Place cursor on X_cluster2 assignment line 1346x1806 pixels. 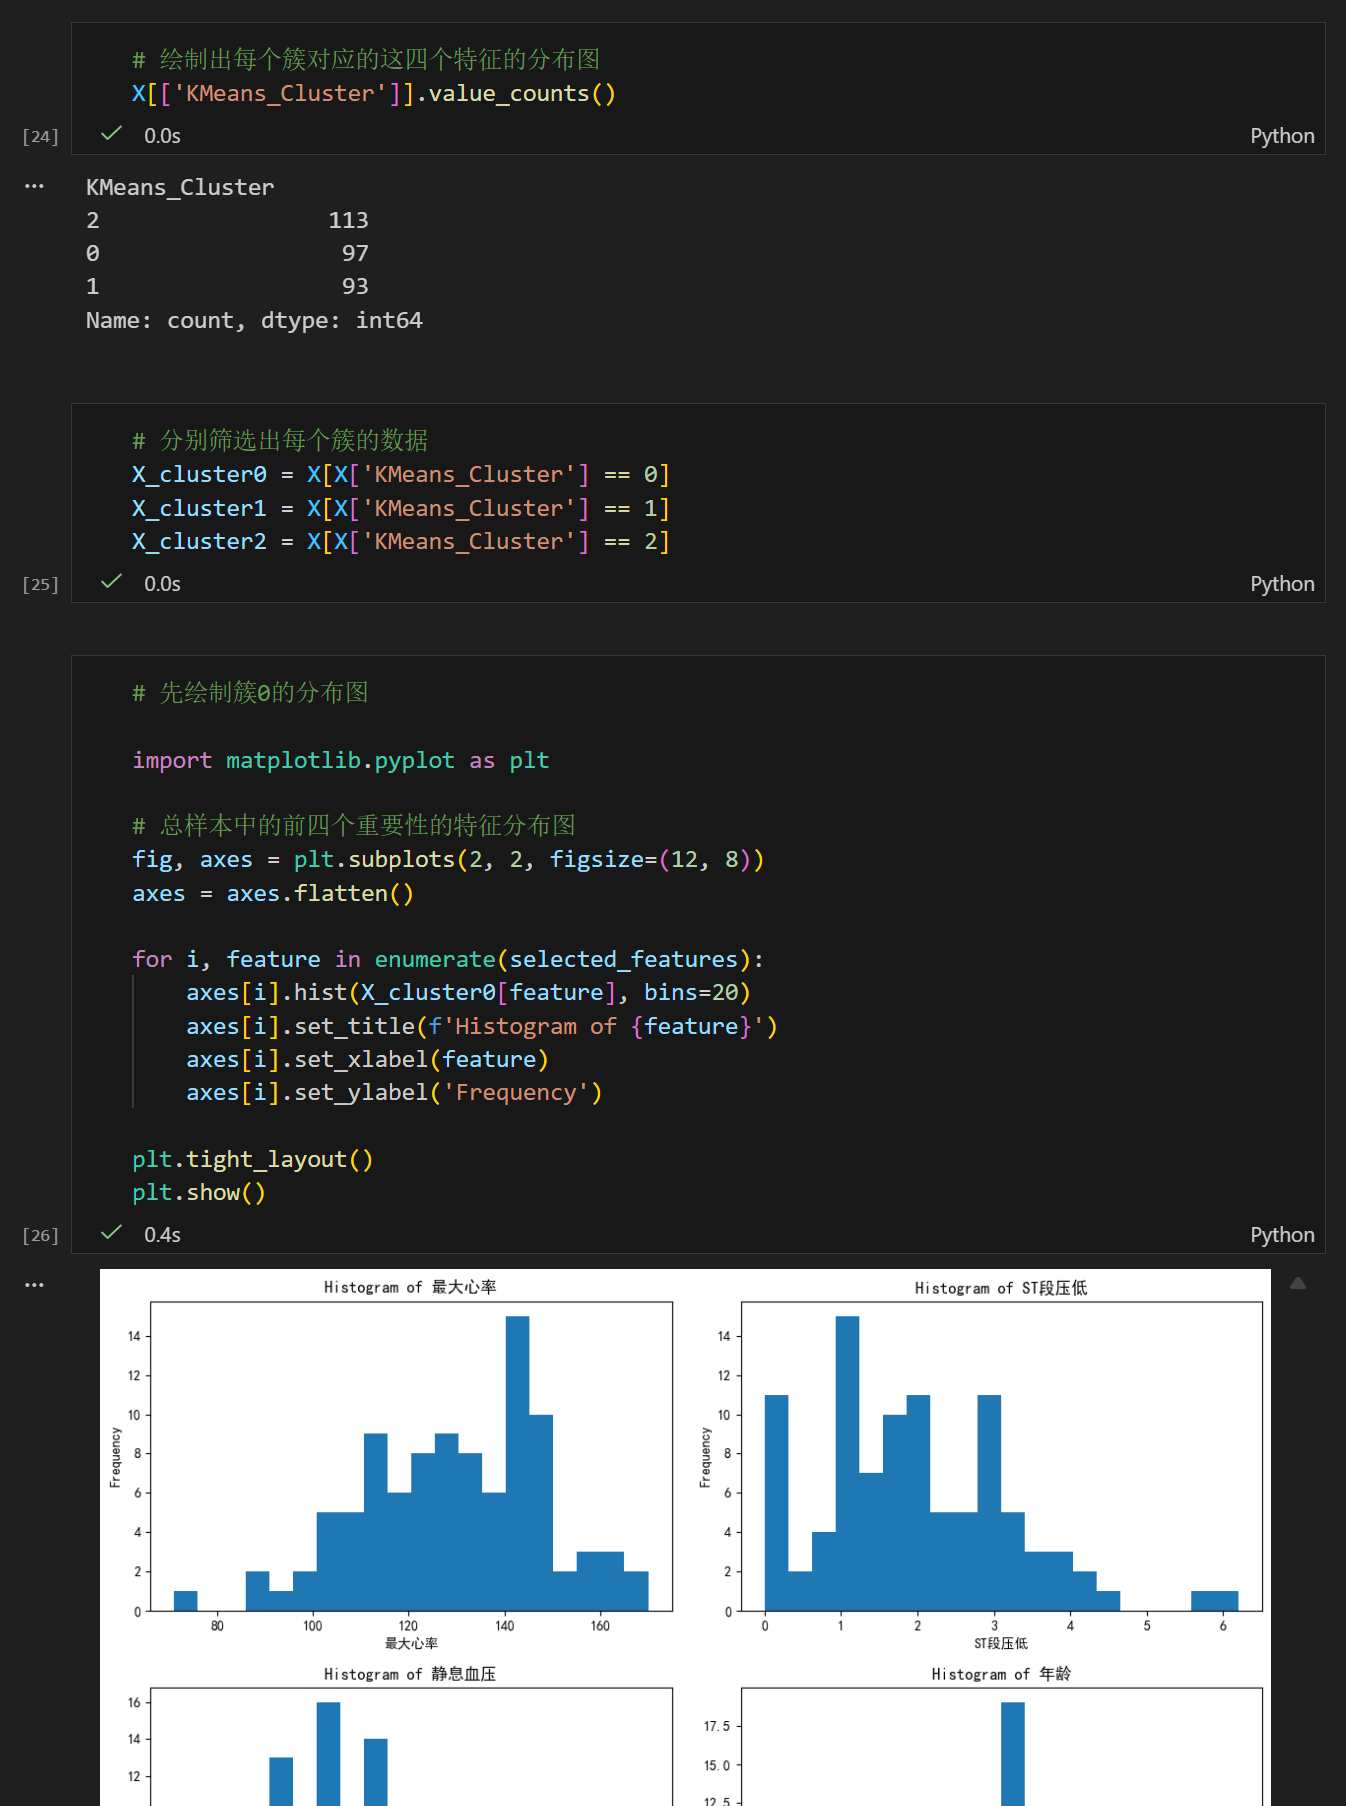tap(400, 541)
